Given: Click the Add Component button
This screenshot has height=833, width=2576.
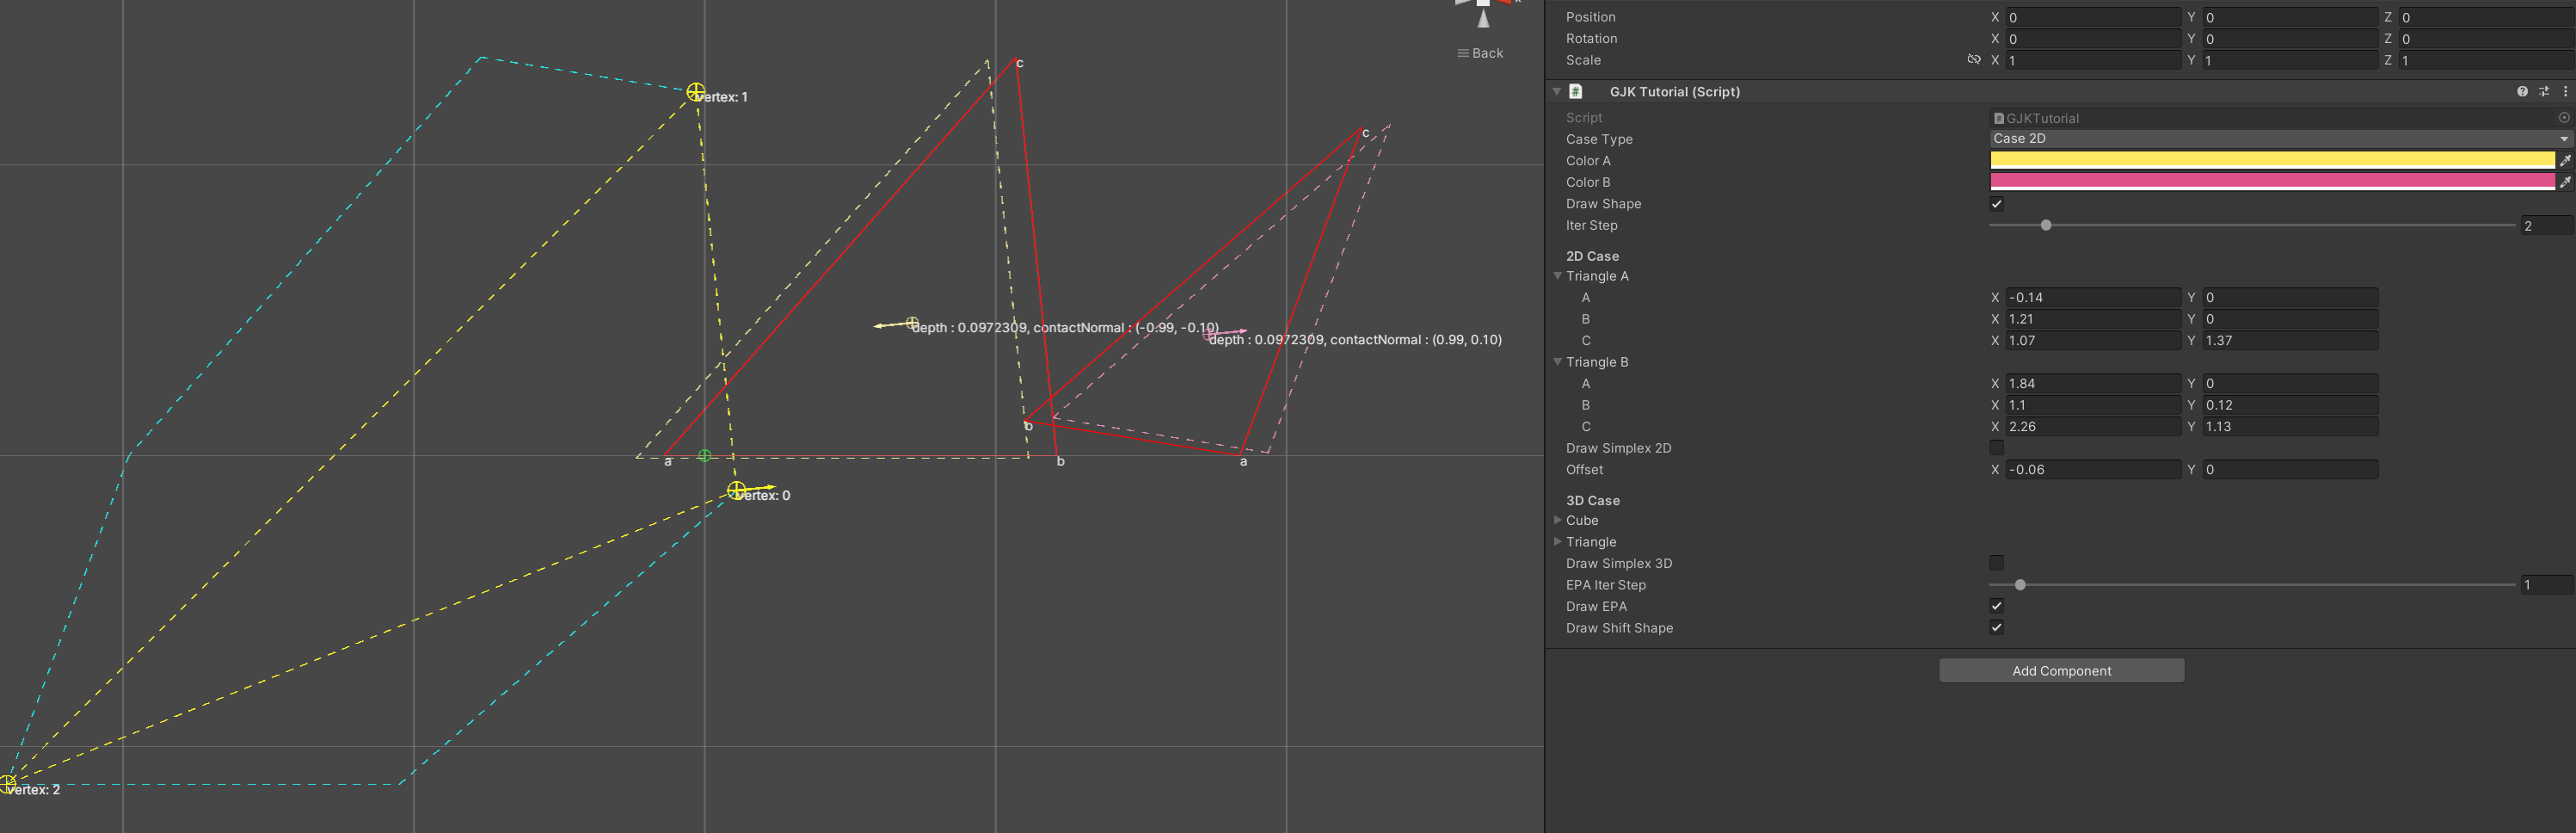Looking at the screenshot, I should click(2061, 670).
